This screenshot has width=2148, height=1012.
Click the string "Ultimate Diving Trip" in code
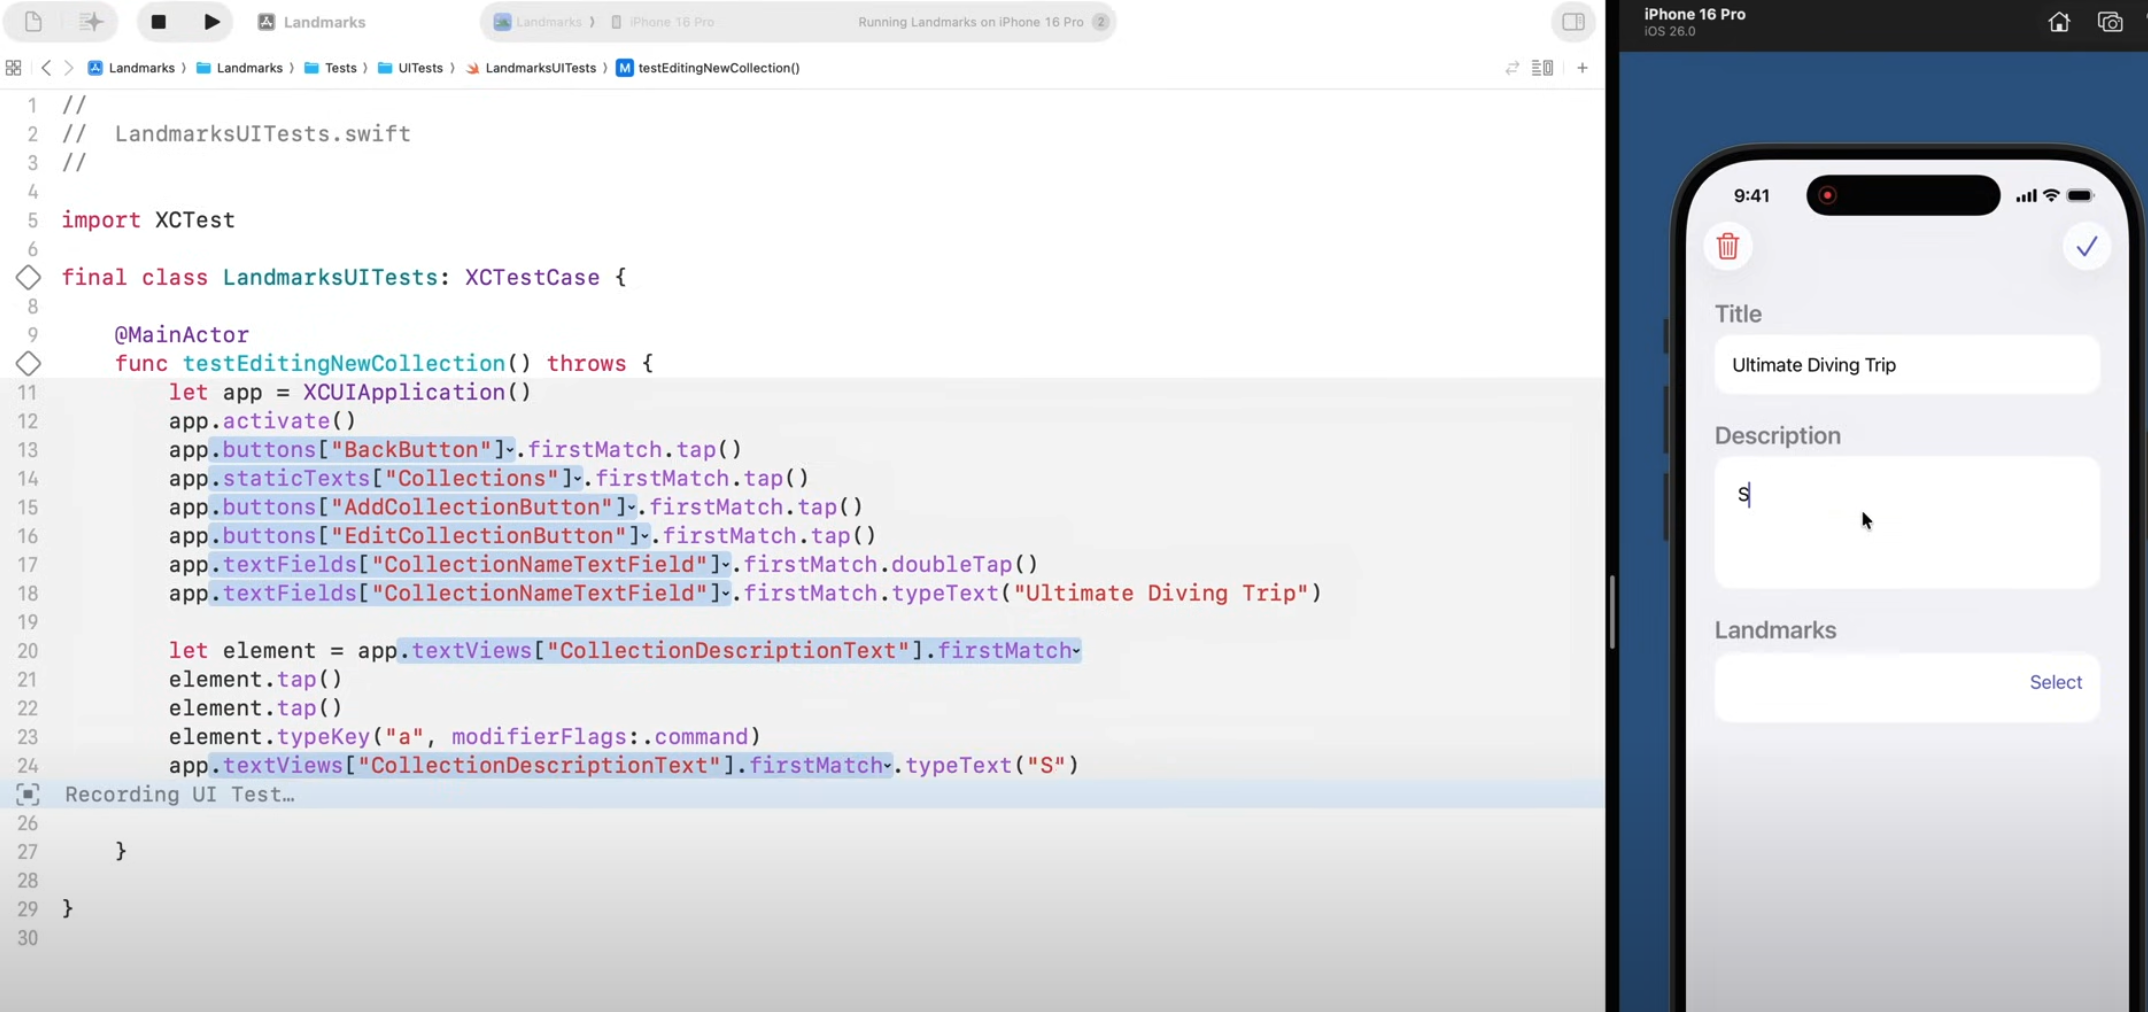tap(1161, 593)
